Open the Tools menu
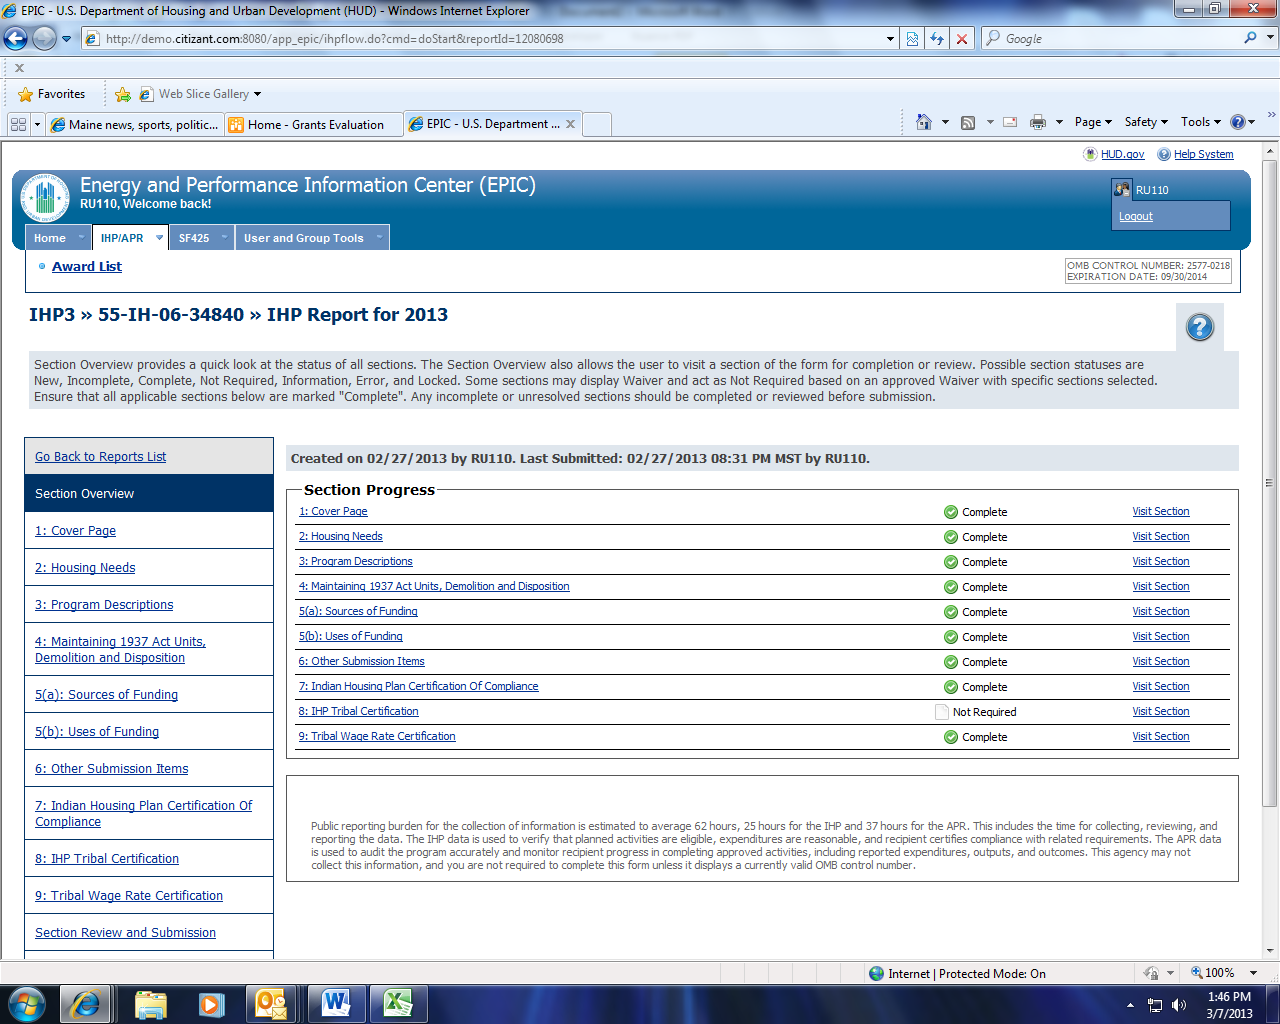 [1201, 122]
